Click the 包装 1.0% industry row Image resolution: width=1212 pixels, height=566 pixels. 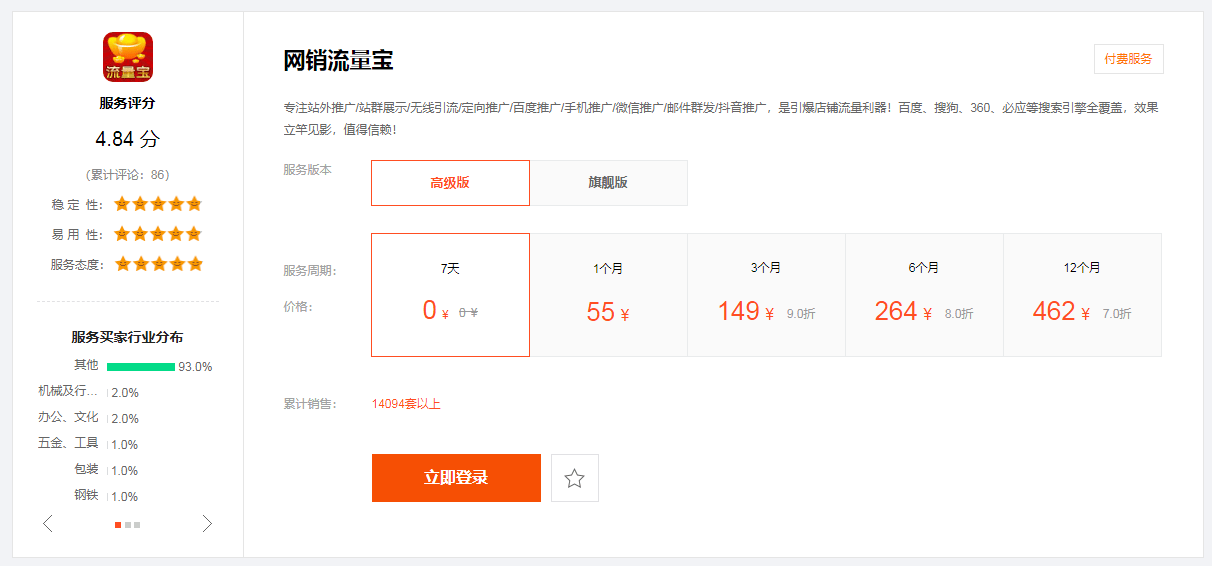[x=106, y=470]
